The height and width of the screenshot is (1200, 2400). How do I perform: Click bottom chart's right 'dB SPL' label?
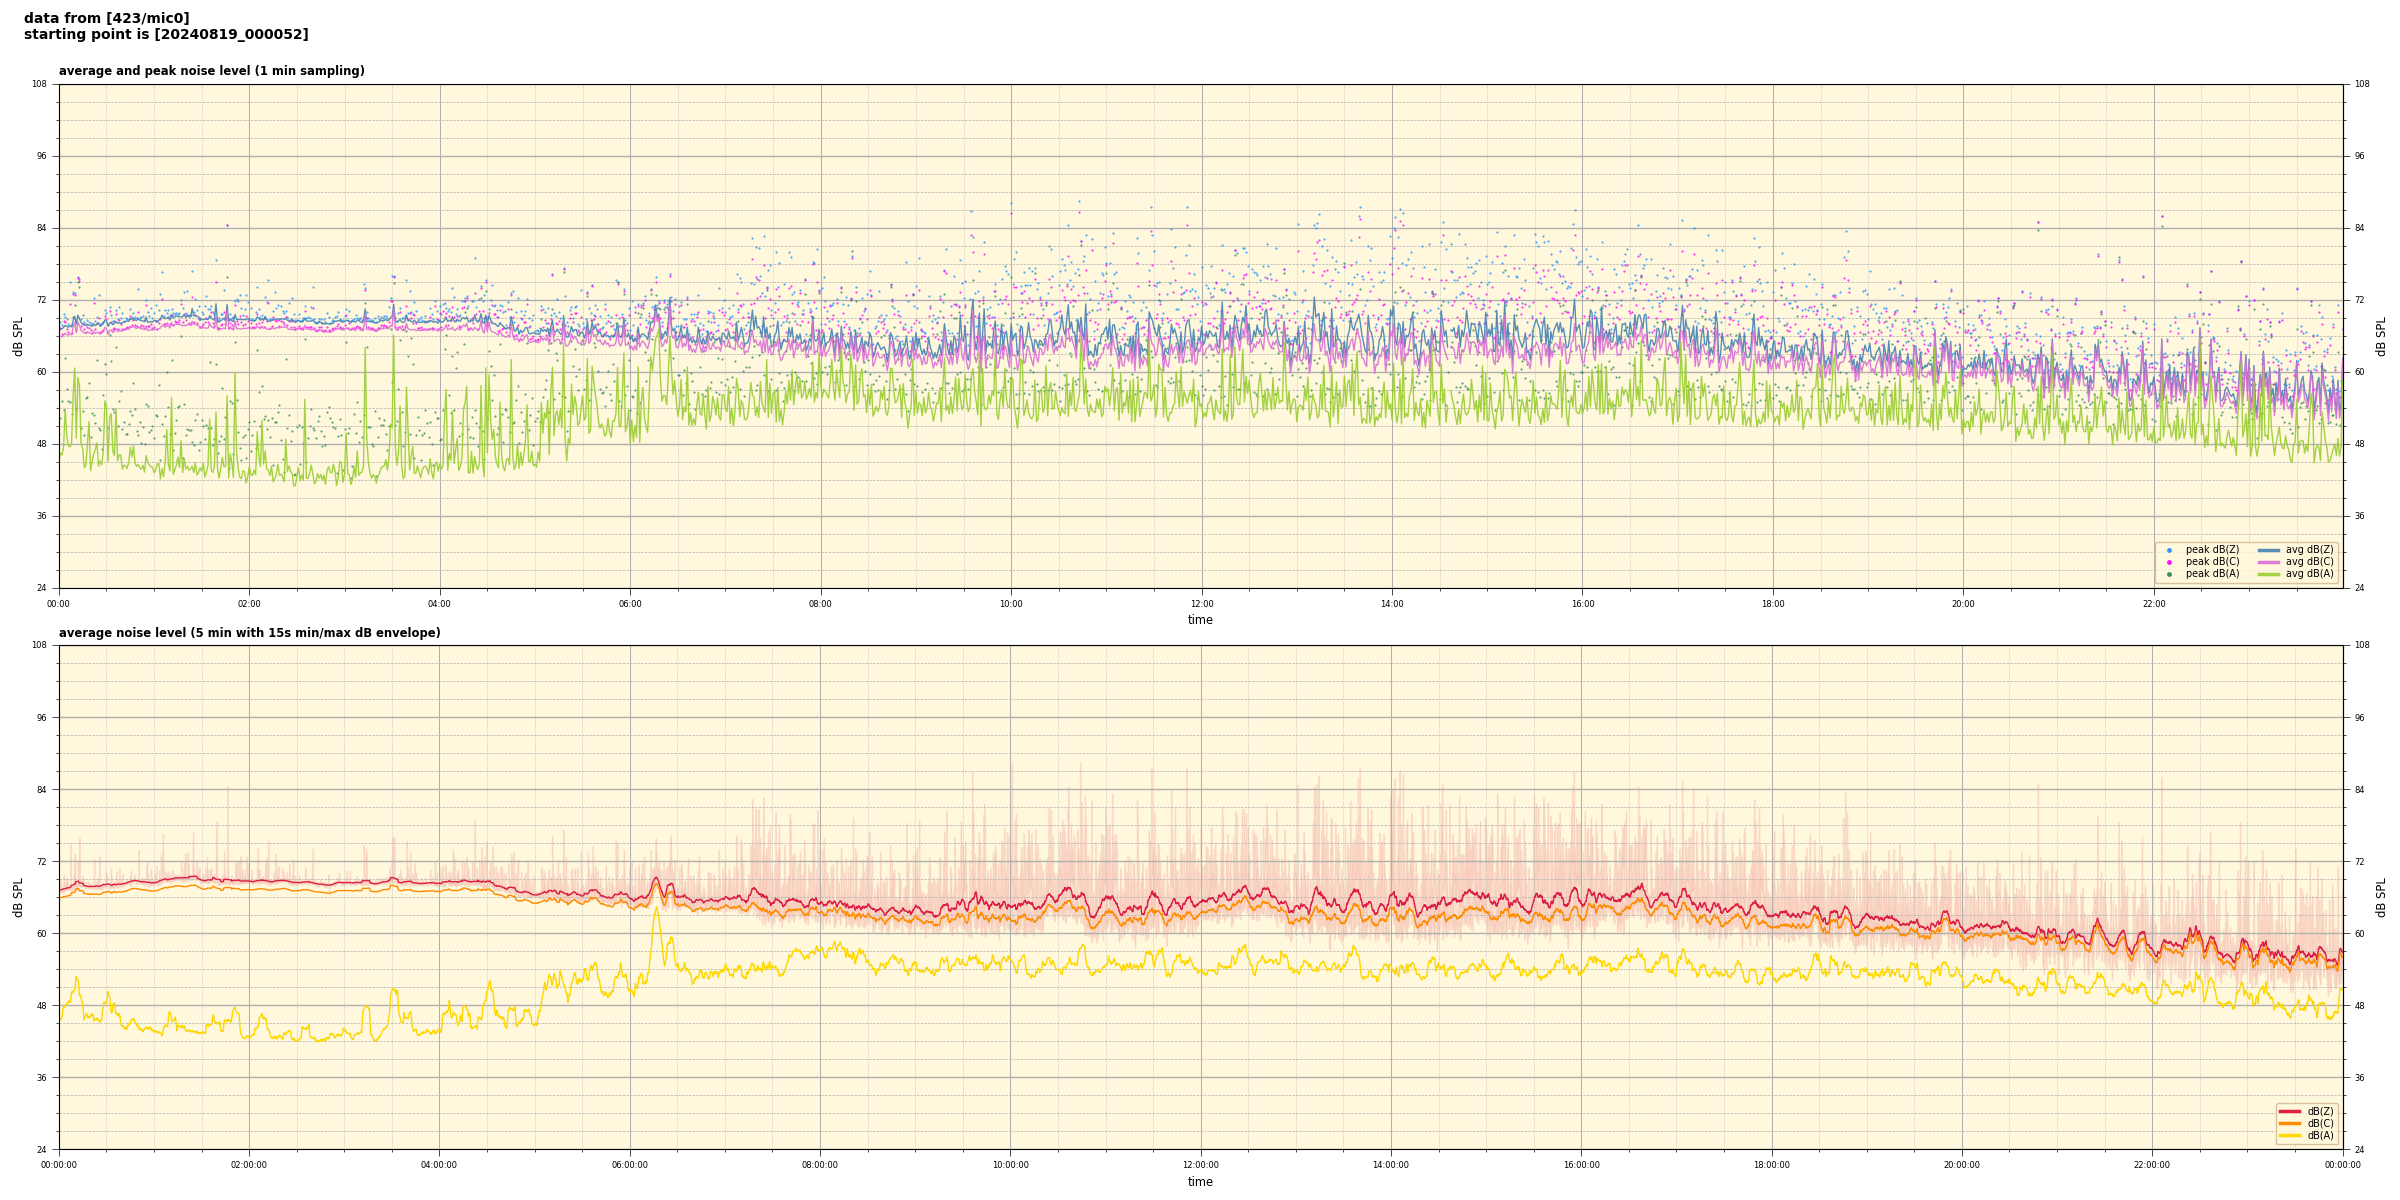(2381, 897)
